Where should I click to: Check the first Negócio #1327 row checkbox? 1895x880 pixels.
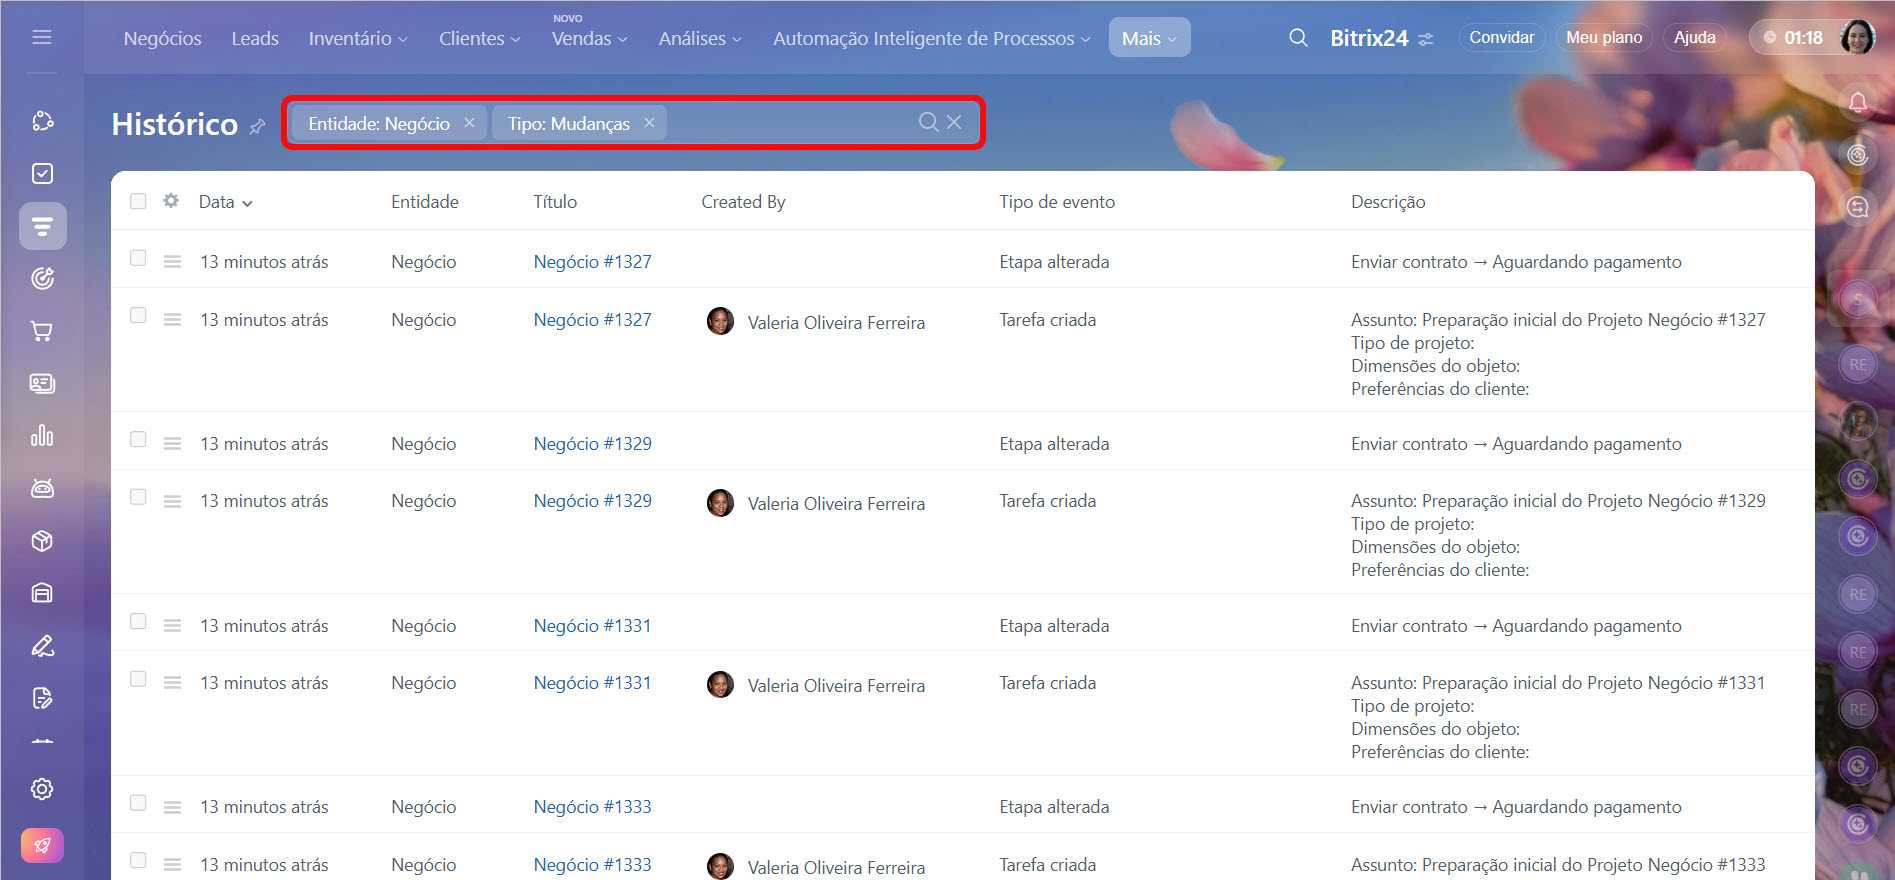[138, 258]
